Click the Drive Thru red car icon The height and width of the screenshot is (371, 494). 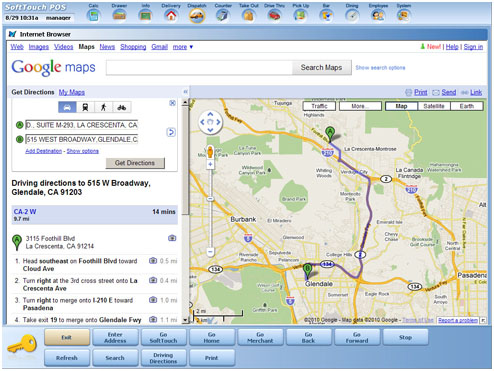coord(274,15)
